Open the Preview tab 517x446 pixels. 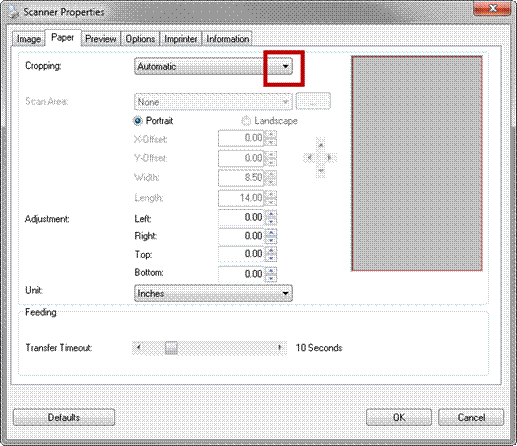click(x=101, y=39)
